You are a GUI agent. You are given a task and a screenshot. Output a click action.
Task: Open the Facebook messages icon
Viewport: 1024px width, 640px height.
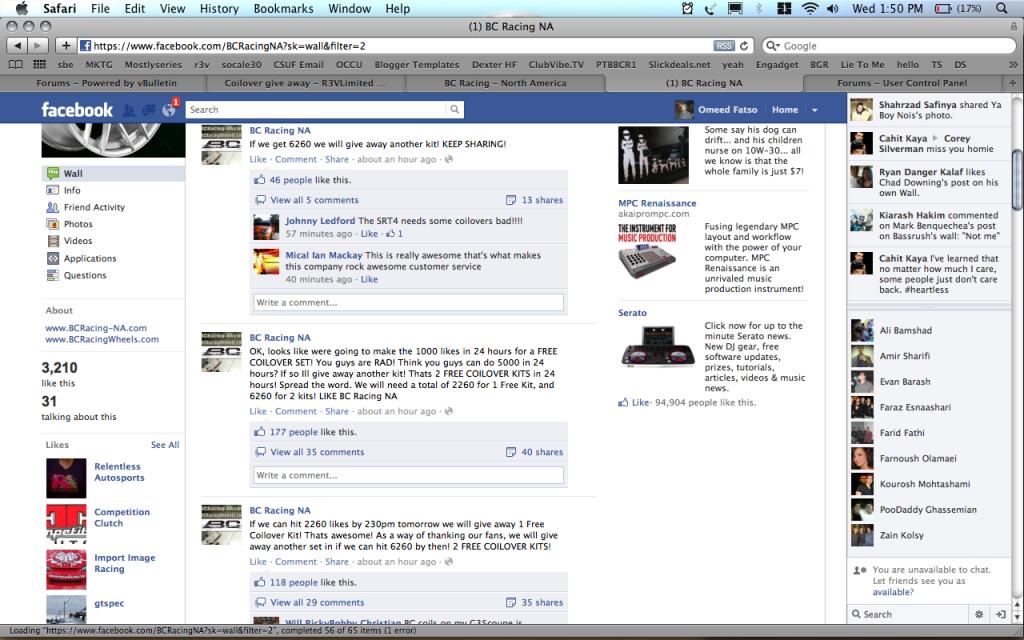pos(147,110)
